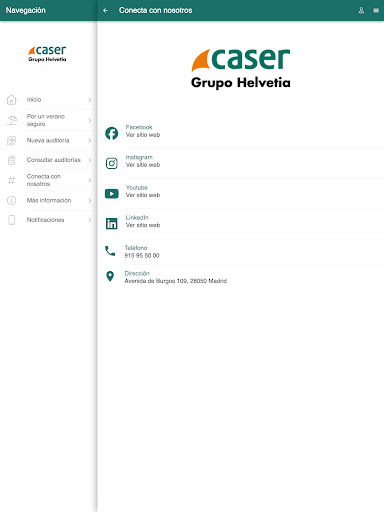Open the top-right header menu icon
The height and width of the screenshot is (512, 384).
point(376,10)
